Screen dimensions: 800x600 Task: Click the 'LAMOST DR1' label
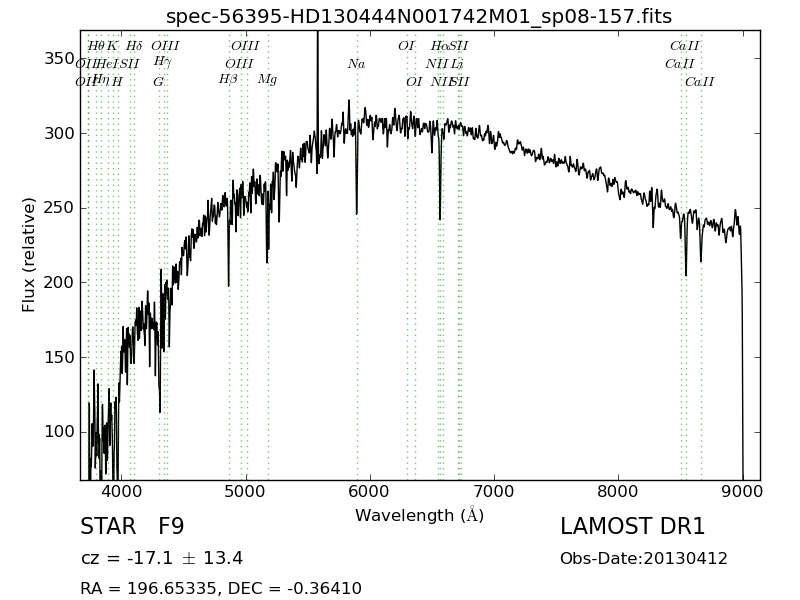pyautogui.click(x=633, y=526)
